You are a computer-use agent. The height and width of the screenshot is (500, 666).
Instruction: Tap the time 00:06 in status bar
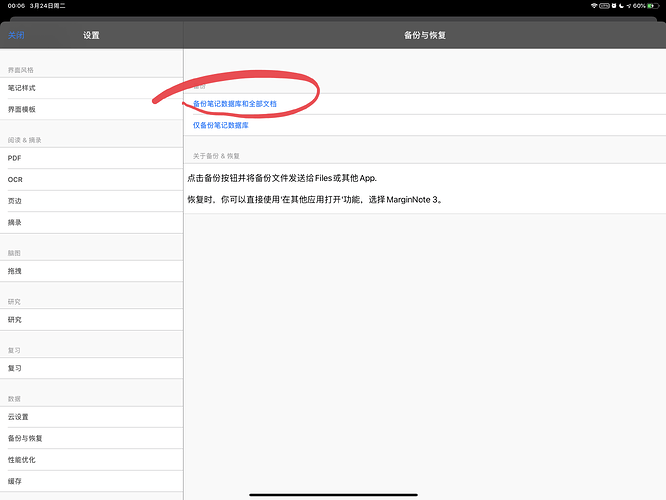16,6
